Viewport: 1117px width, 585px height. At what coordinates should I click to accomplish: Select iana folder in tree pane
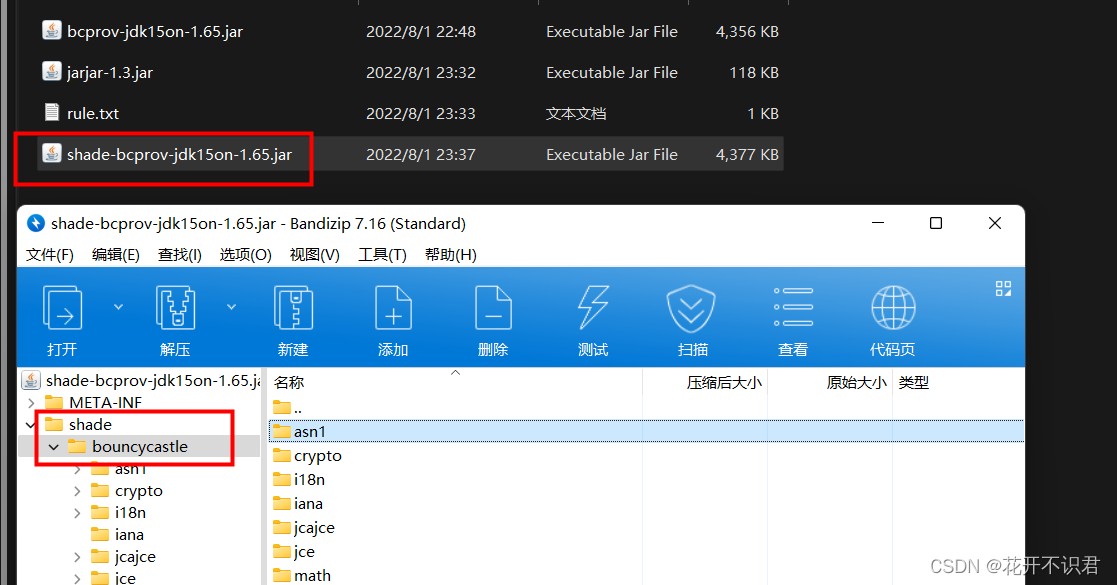point(118,535)
